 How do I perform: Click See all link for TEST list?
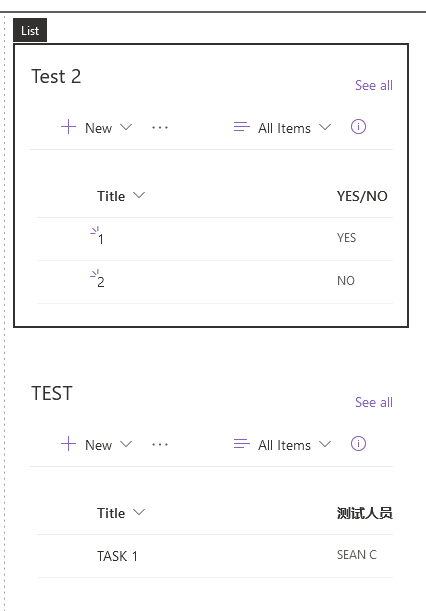(374, 402)
